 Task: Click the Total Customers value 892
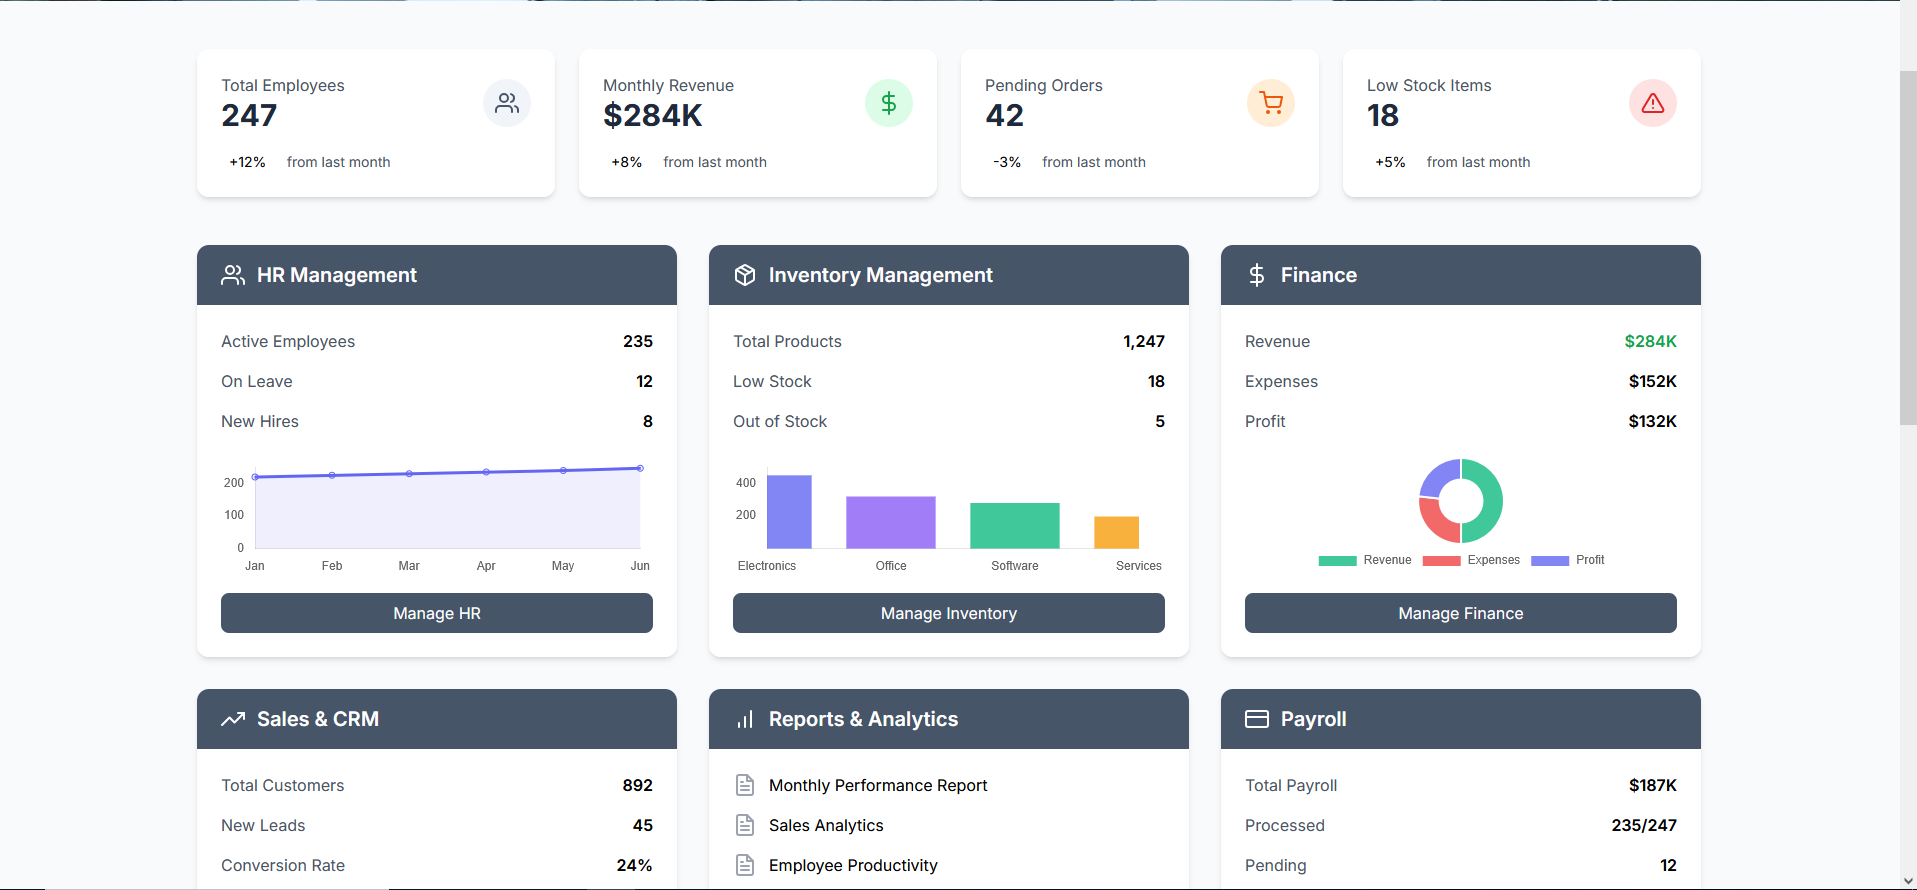click(x=638, y=785)
